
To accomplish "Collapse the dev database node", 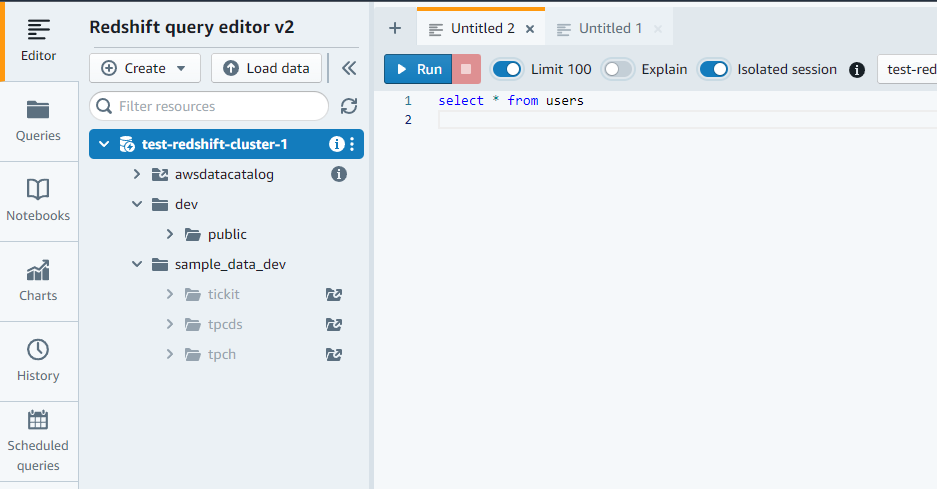I will (137, 204).
